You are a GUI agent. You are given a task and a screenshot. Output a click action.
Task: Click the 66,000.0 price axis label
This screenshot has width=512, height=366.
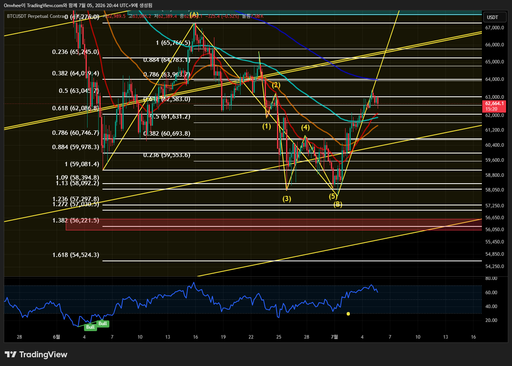(495, 45)
